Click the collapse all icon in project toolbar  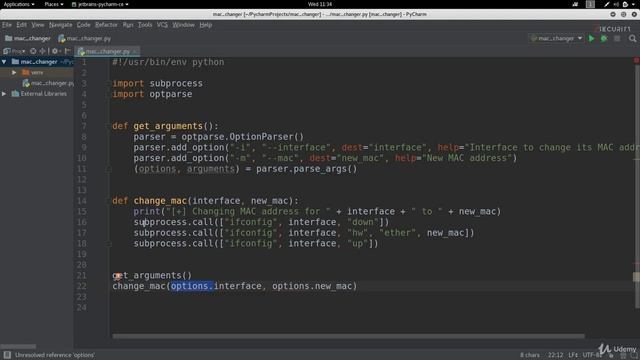[x=42, y=51]
